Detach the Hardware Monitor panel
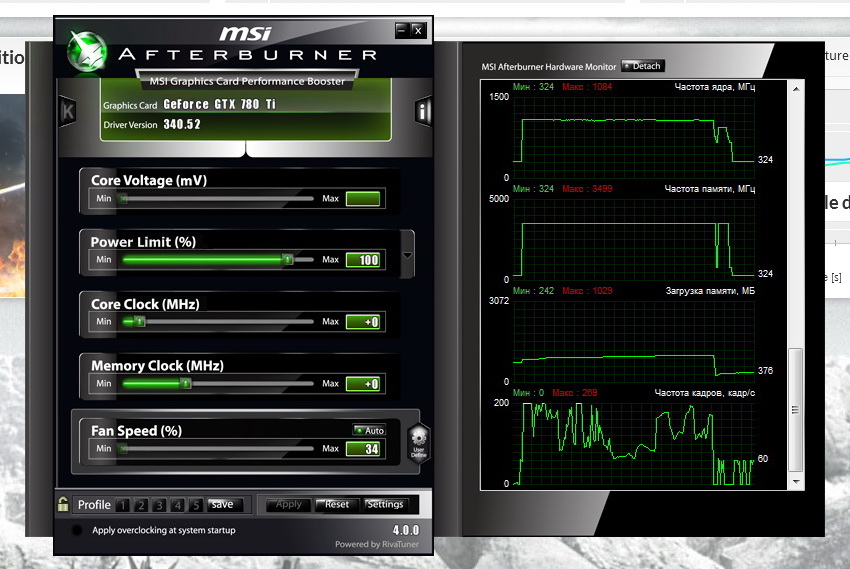 tap(642, 66)
